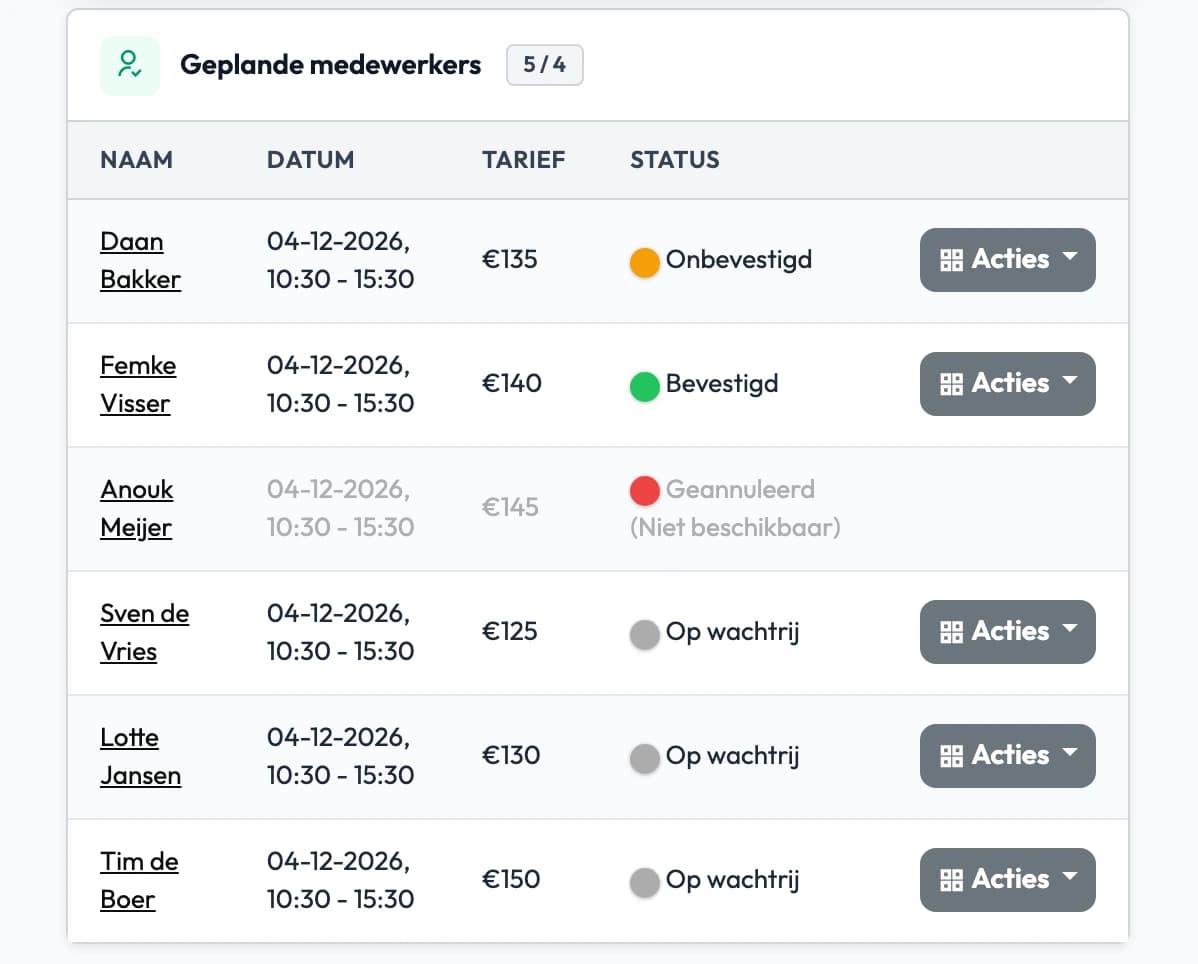The height and width of the screenshot is (964, 1198).
Task: Open the Acties dropdown for Tim de Boer
Action: (x=1007, y=879)
